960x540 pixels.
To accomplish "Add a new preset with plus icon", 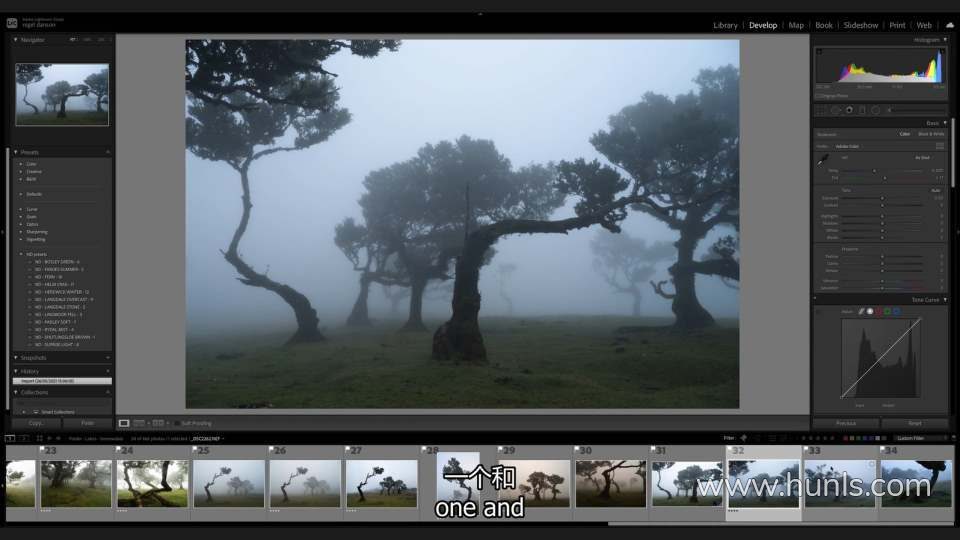I will [108, 152].
